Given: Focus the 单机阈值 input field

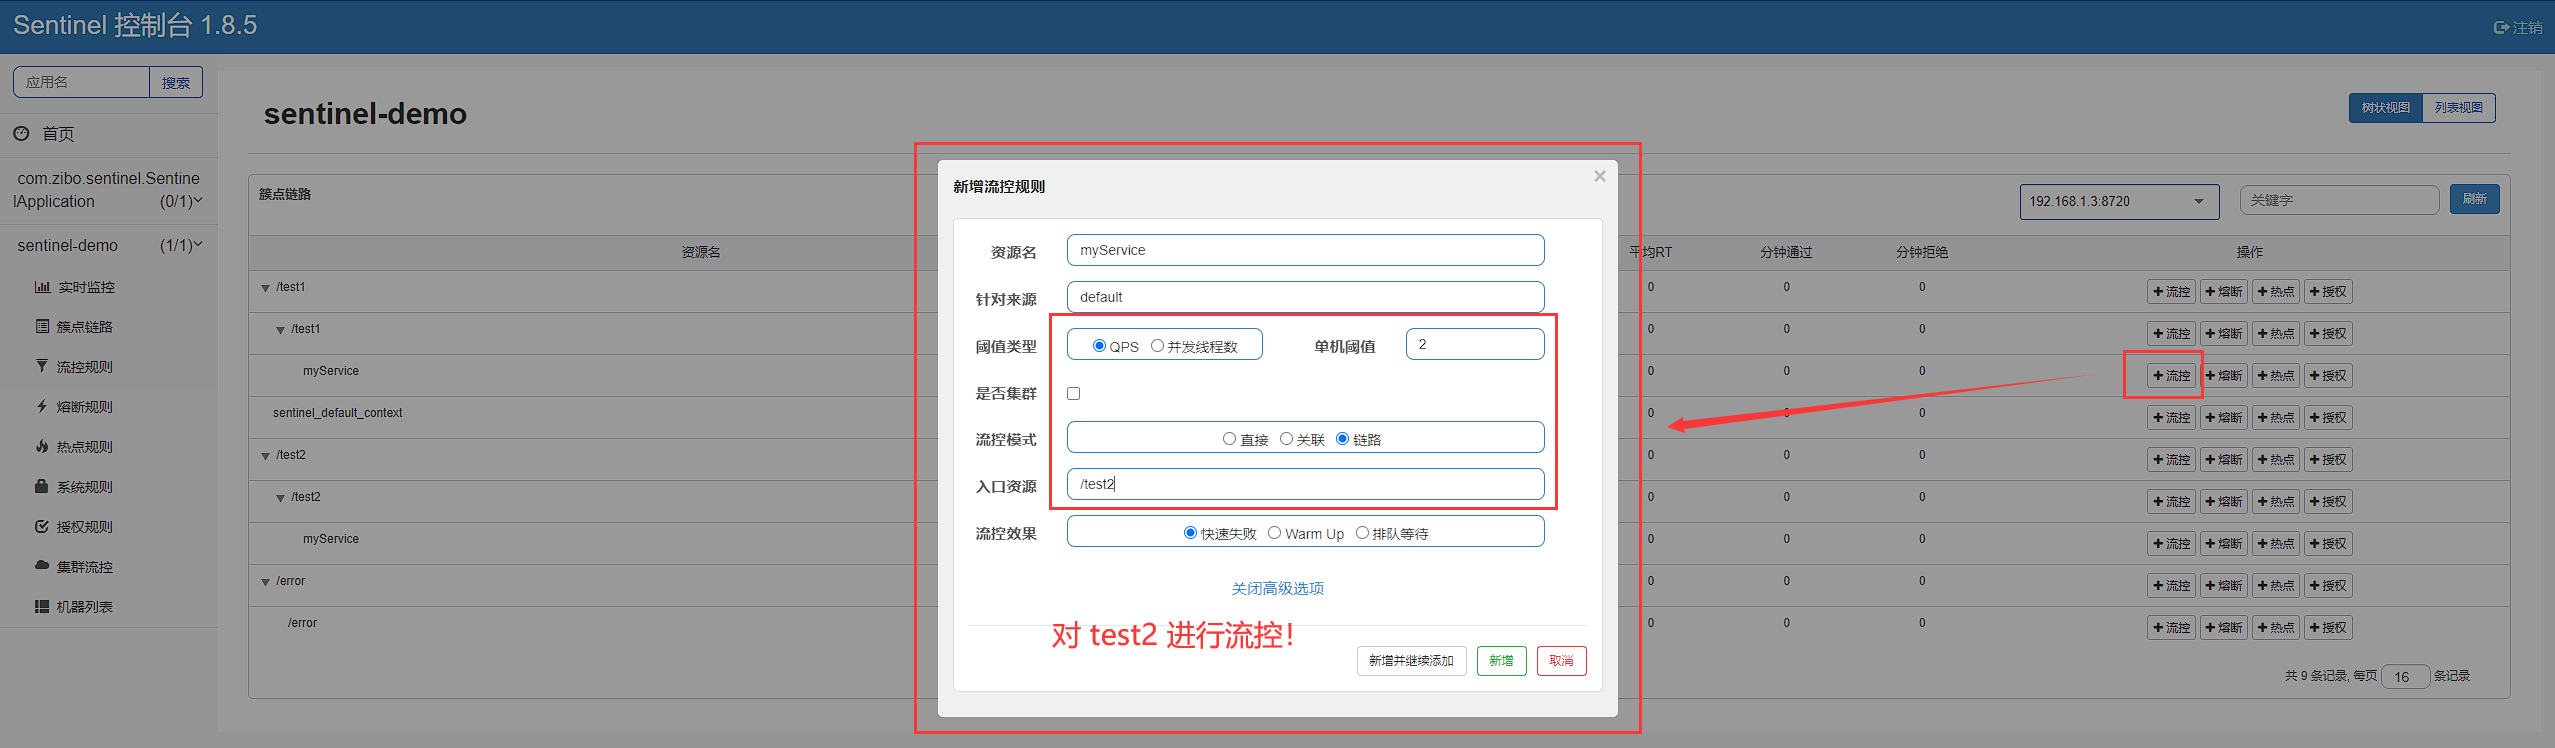Looking at the screenshot, I should click(x=1475, y=344).
